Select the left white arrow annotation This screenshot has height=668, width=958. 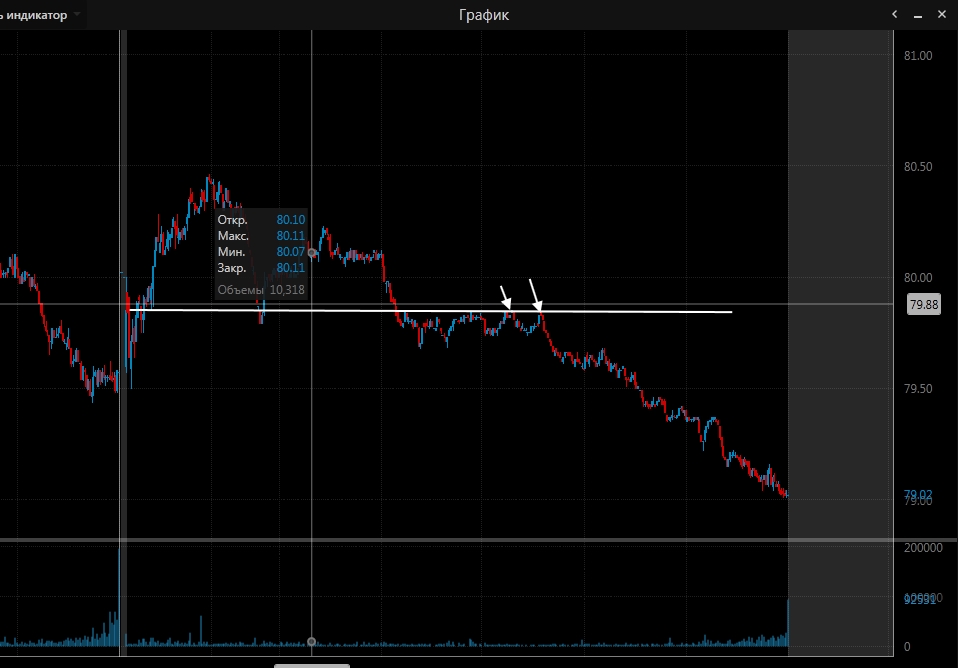point(506,297)
